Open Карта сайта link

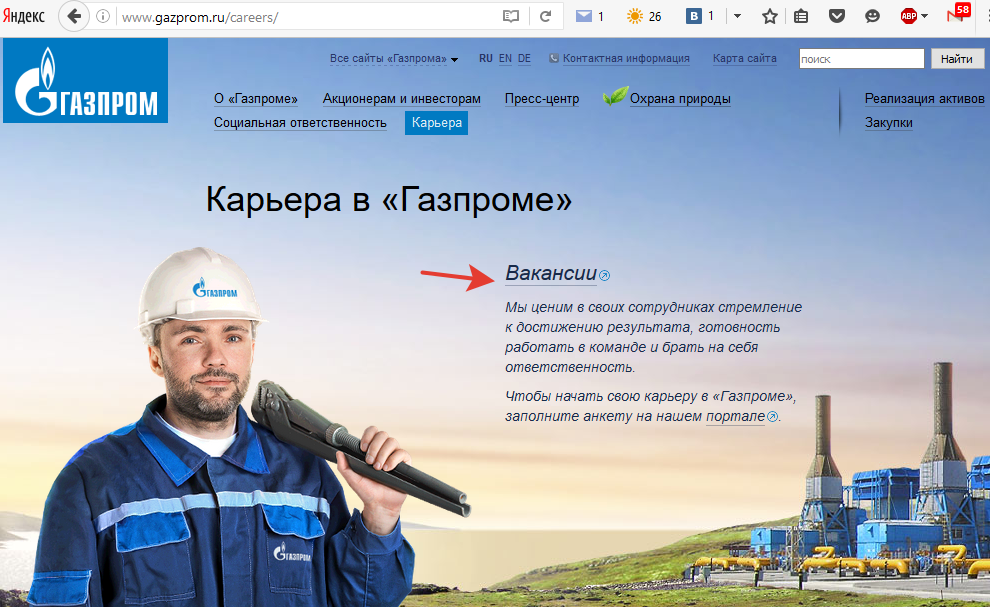744,58
